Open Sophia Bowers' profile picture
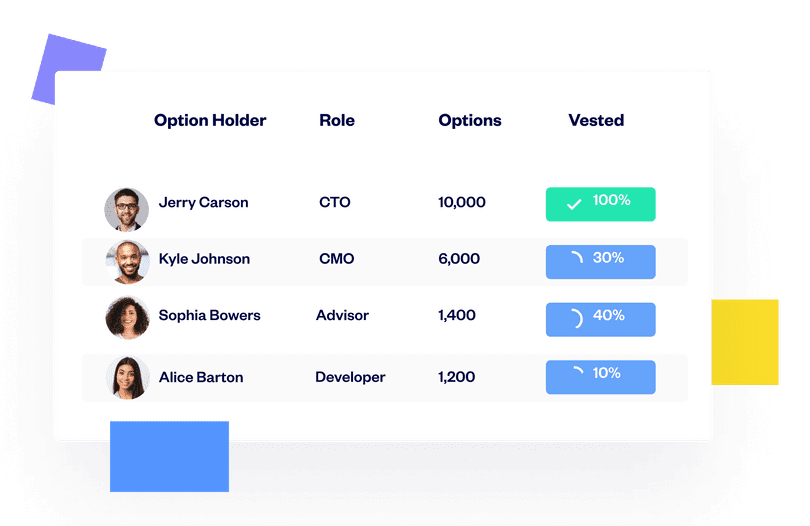 127,318
